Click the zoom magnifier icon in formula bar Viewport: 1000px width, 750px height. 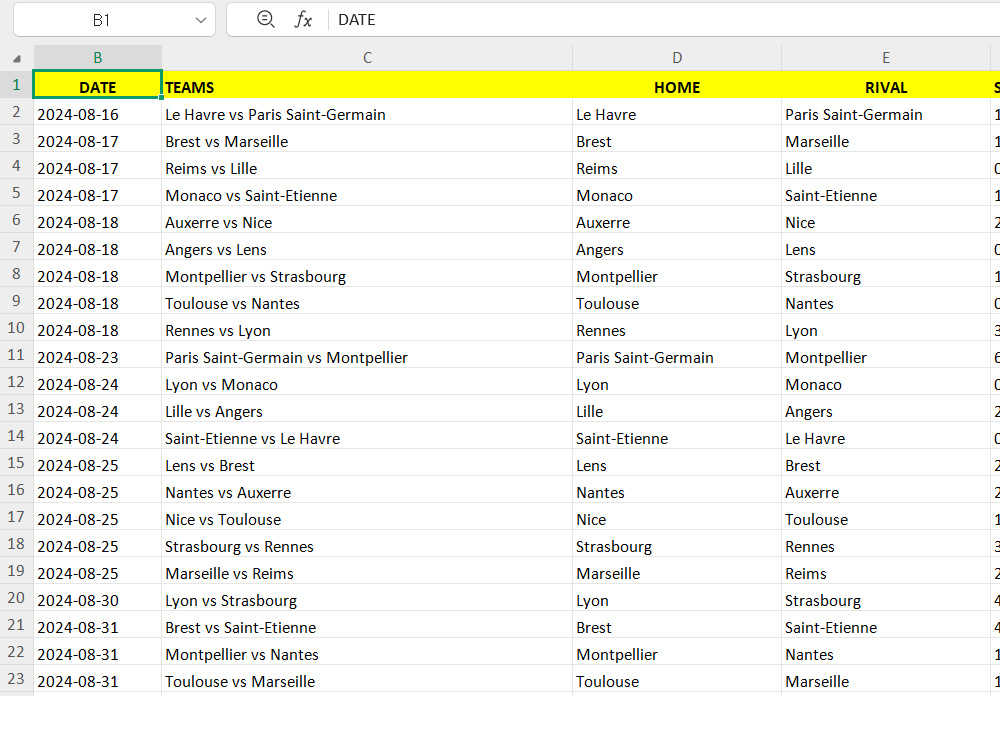265,20
